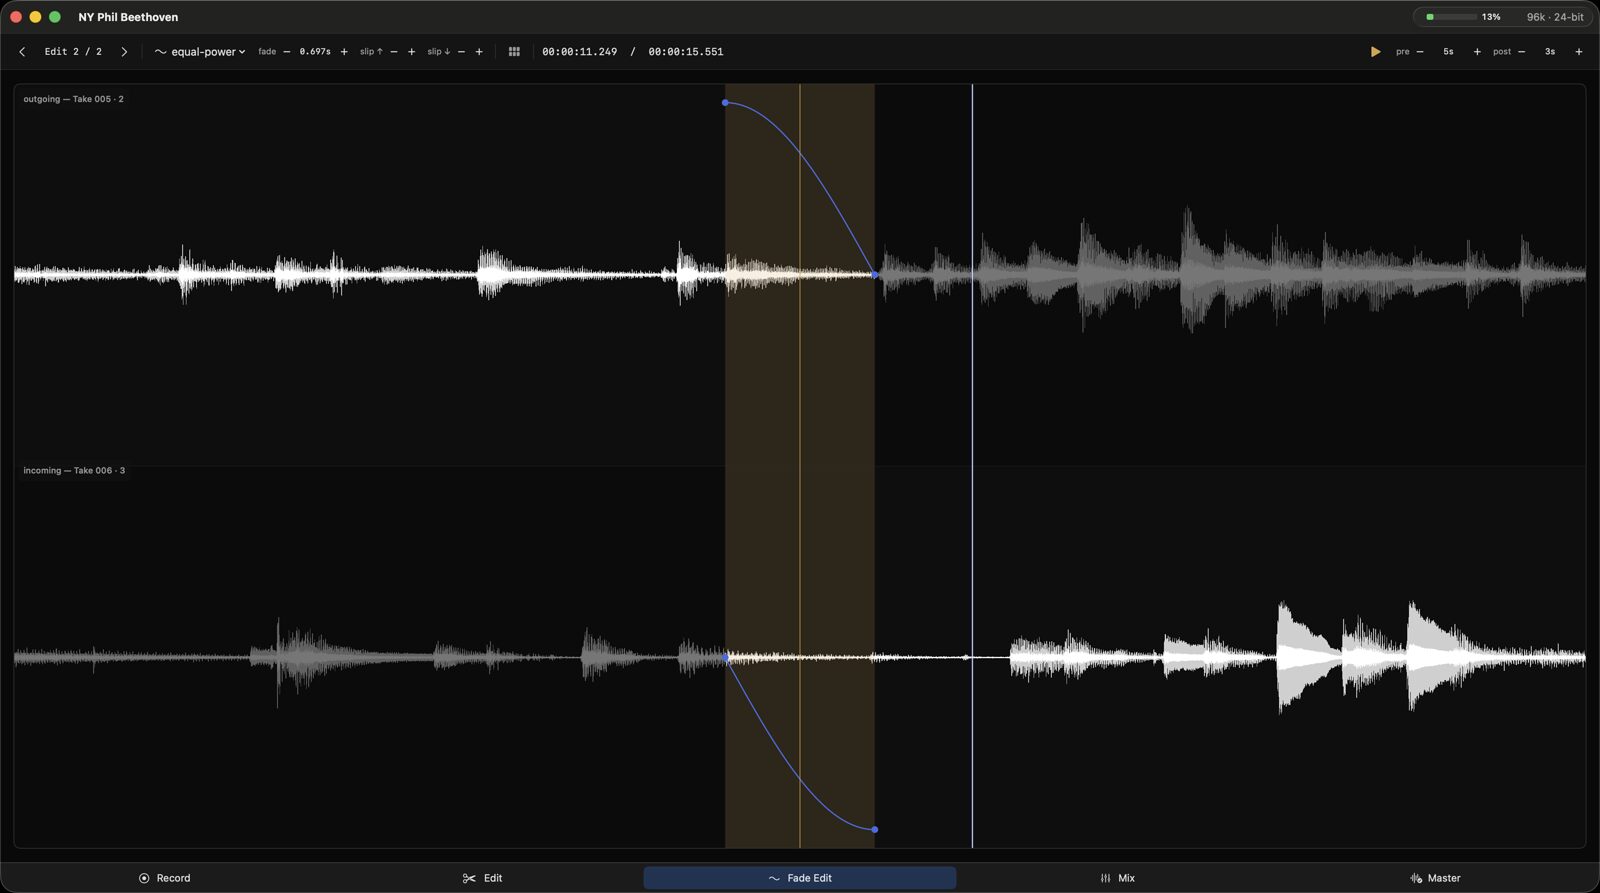The width and height of the screenshot is (1600, 893).
Task: Click the current time 00:00:11.249
Action: coord(580,52)
